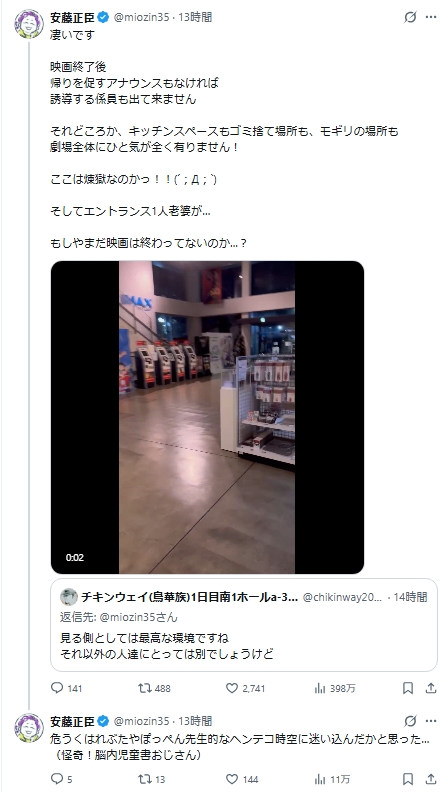This screenshot has height=792, width=447.
Task: Open more options menu on first post
Action: 431,17
